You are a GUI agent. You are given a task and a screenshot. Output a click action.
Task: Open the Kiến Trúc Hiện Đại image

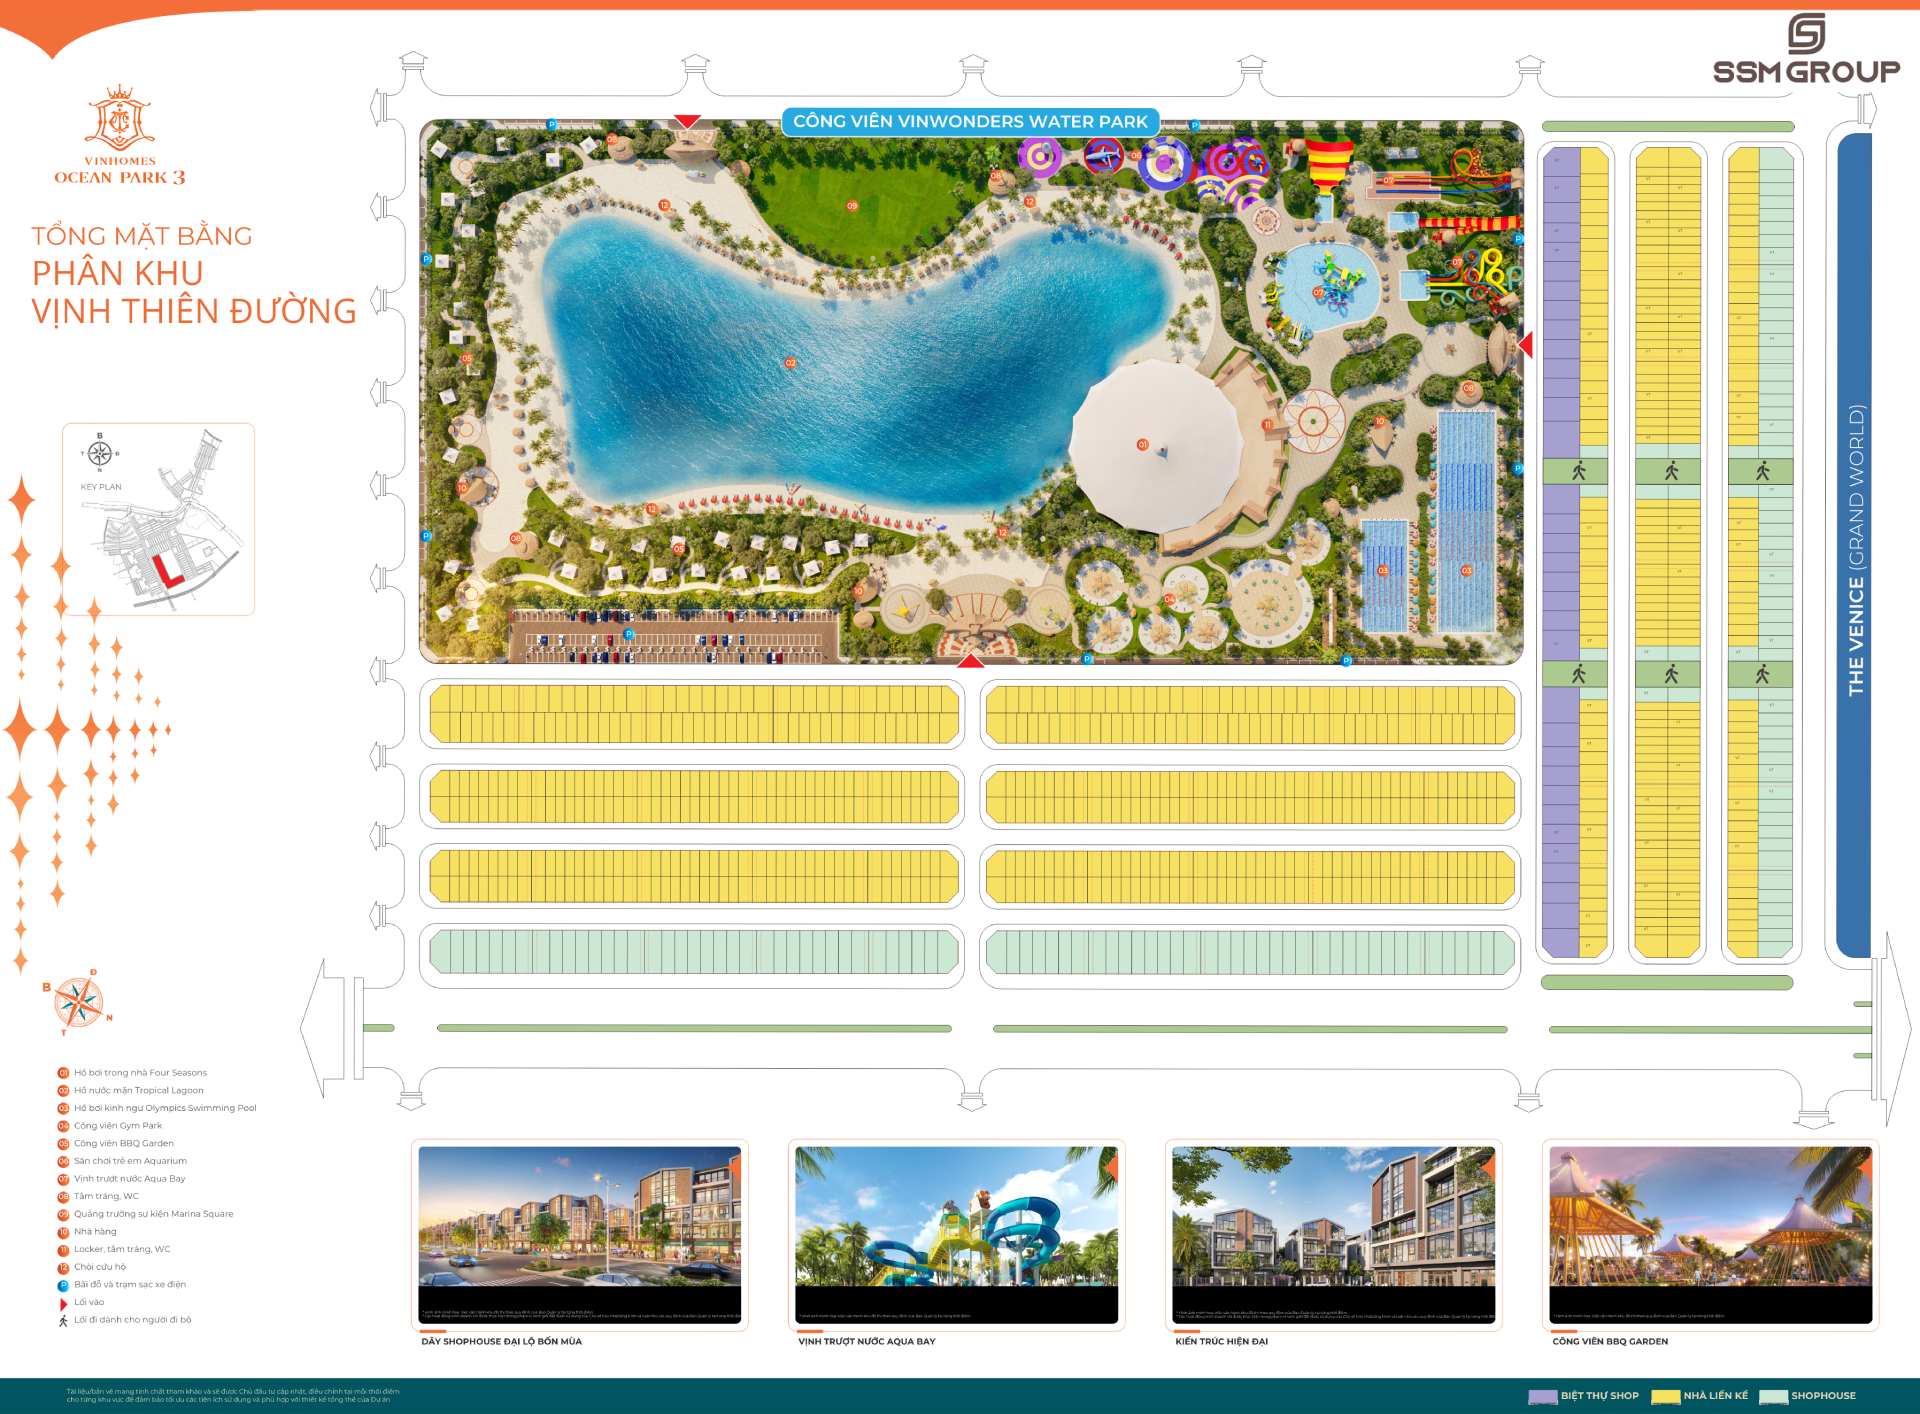tap(1333, 1235)
